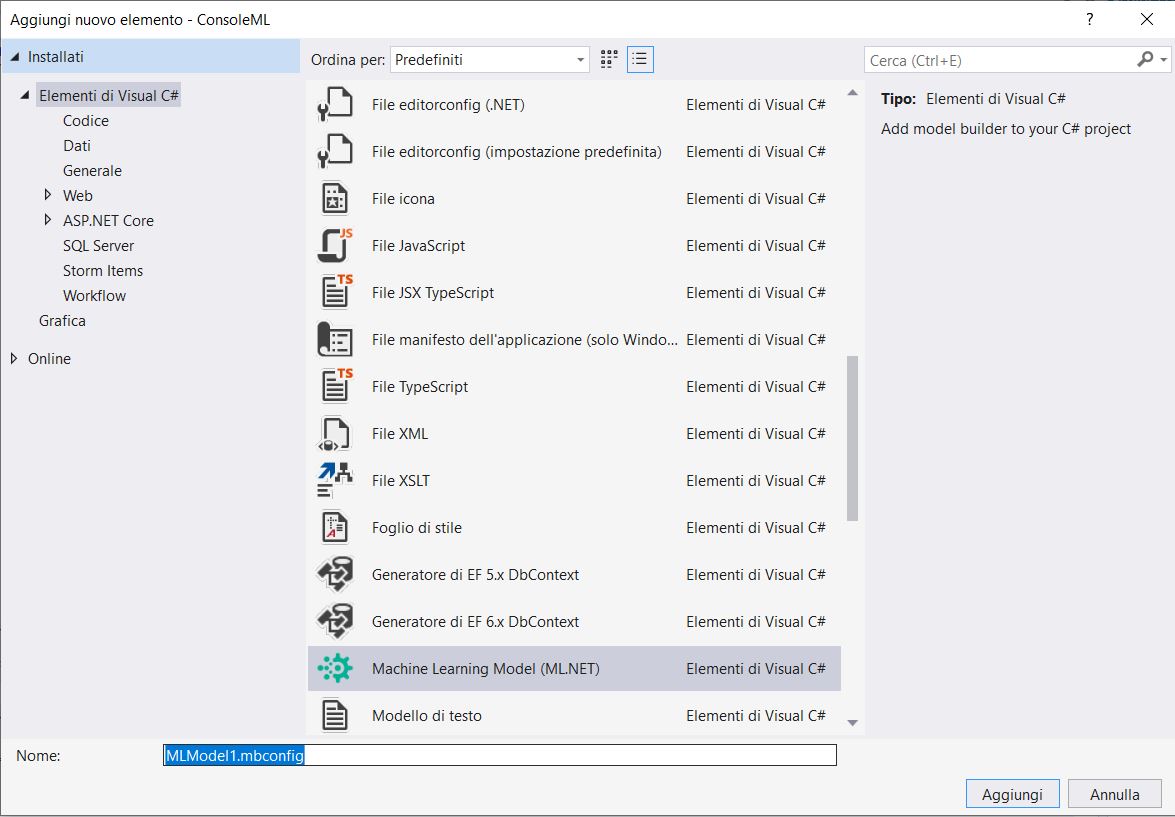Select the File XSLT template name
Screen dimensions: 1175x817
401,480
